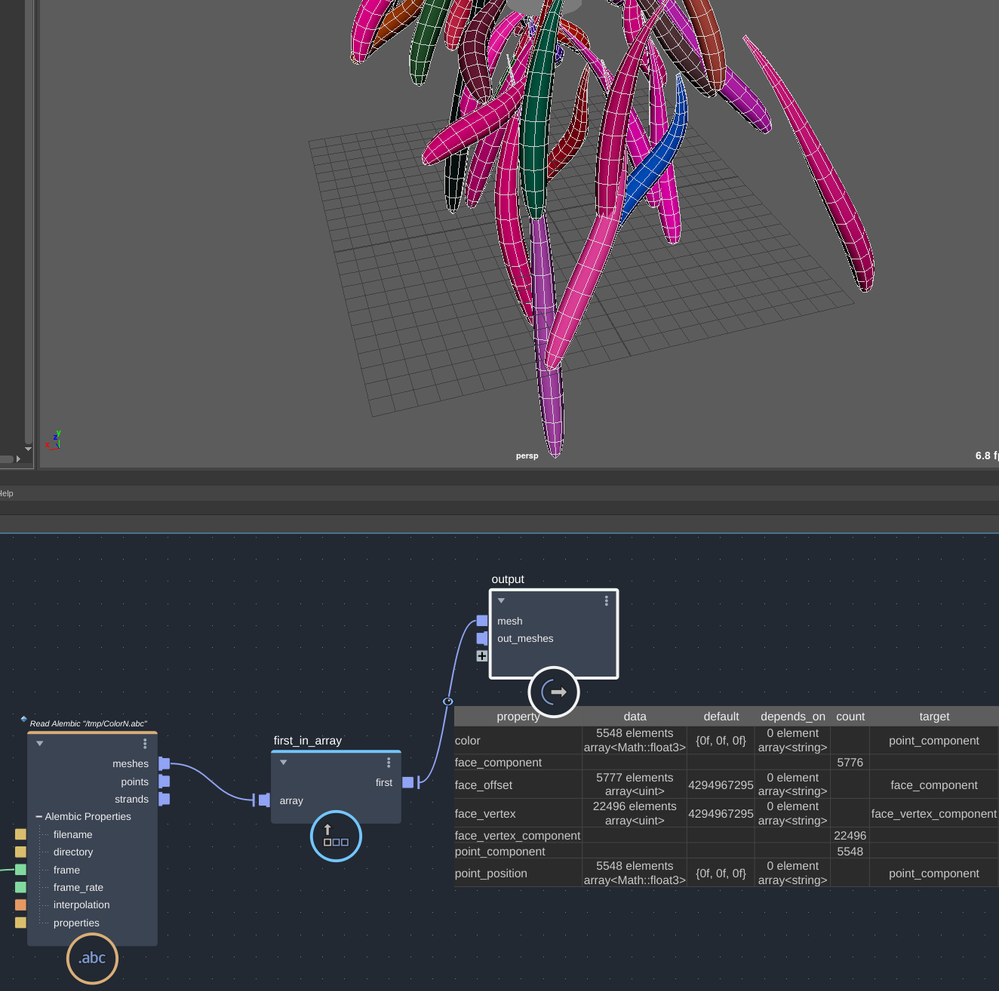Viewport: 999px width, 991px height.
Task: Click the interpolation orange port swatch
Action: pos(20,904)
